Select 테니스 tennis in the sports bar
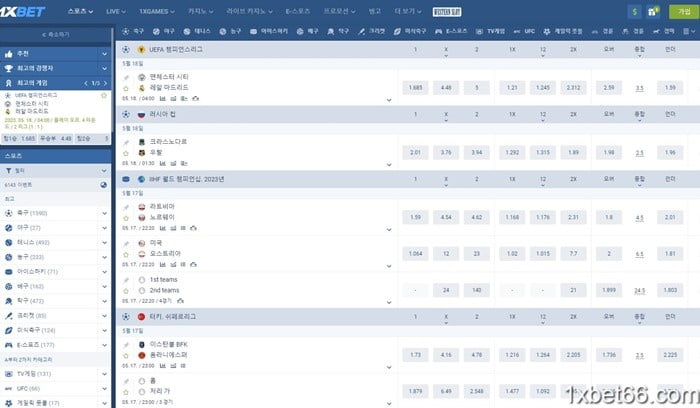 coord(197,31)
